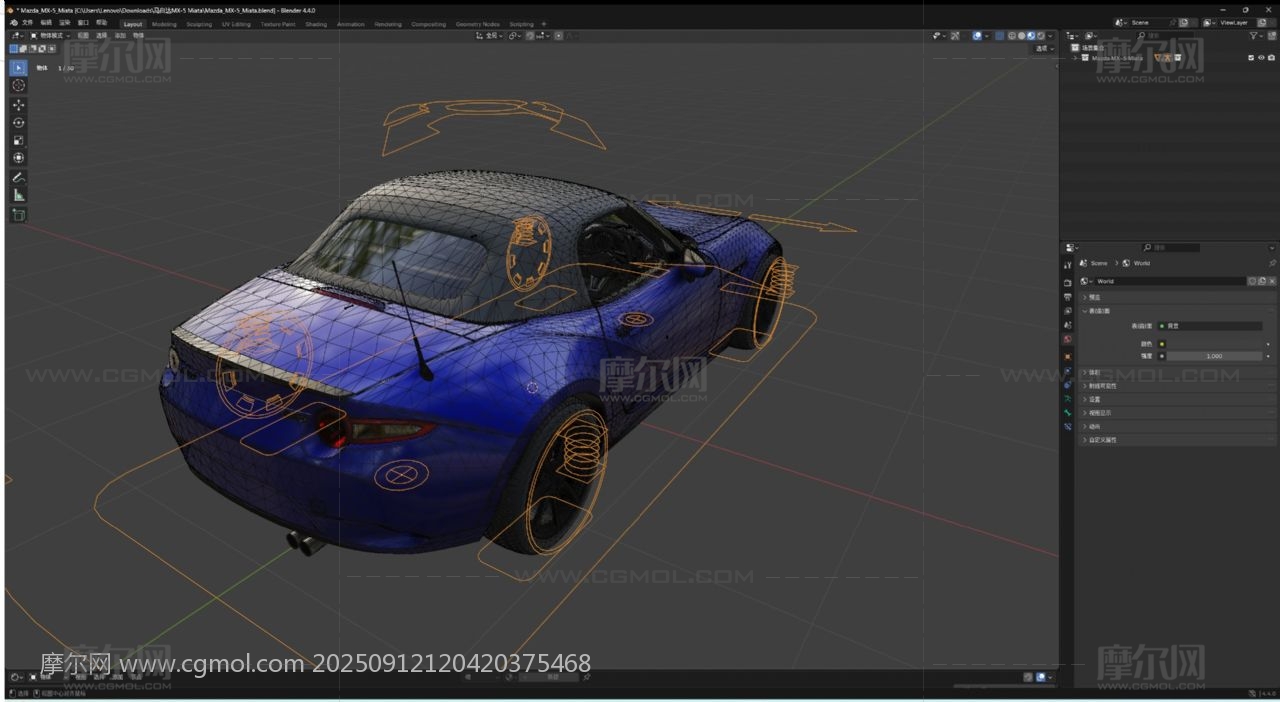Toggle Mazda MX-5 Miata collection exclude checkbox
The width and height of the screenshot is (1280, 702).
[1251, 58]
